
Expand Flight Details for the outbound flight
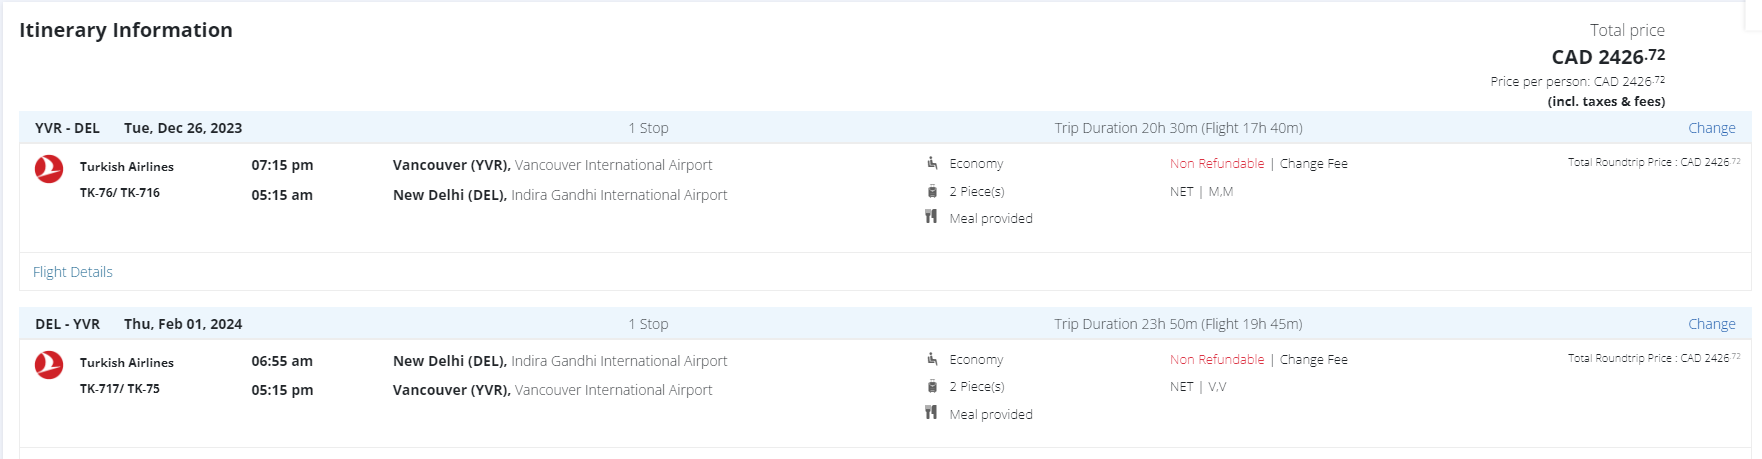(73, 272)
